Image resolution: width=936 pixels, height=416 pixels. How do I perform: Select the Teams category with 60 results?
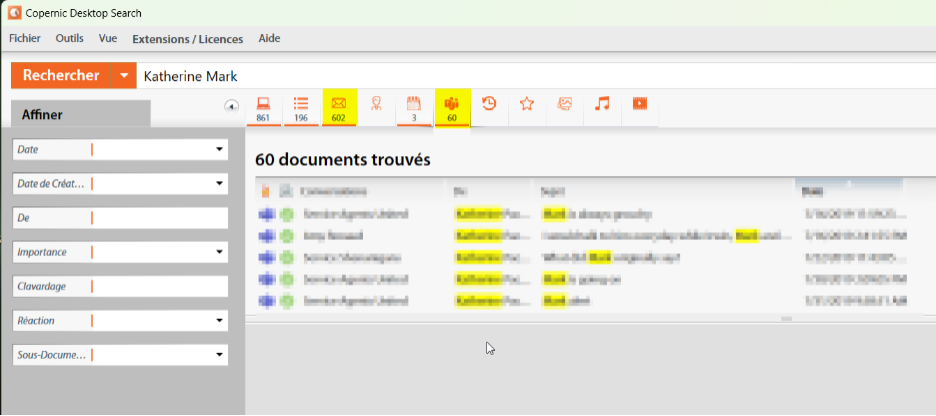pyautogui.click(x=452, y=108)
